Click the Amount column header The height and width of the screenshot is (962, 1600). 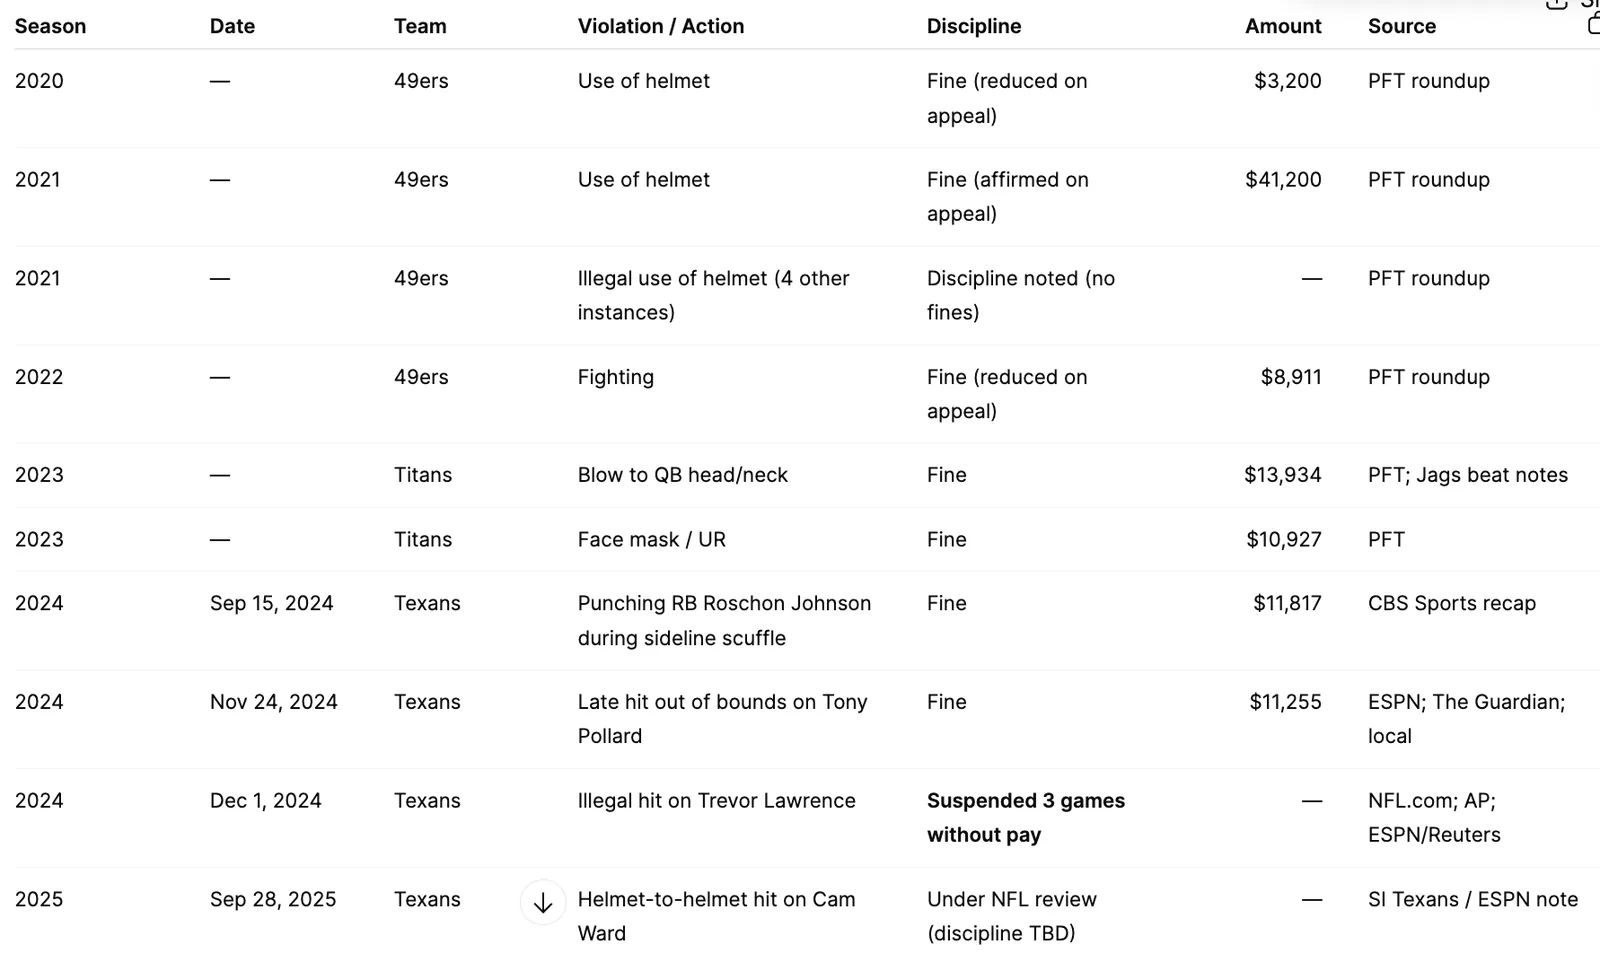coord(1283,26)
